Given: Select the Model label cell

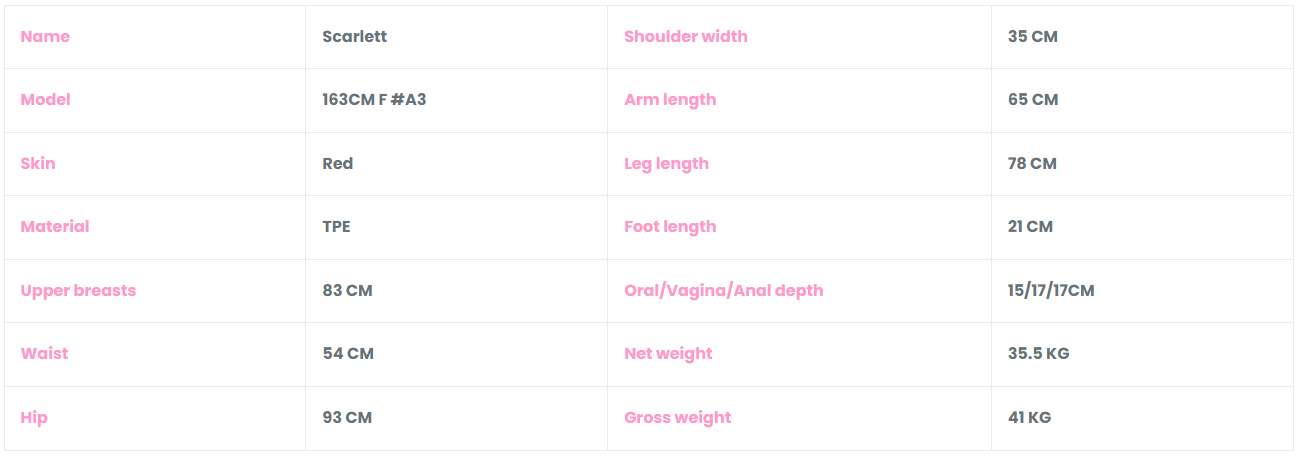Looking at the screenshot, I should (46, 100).
